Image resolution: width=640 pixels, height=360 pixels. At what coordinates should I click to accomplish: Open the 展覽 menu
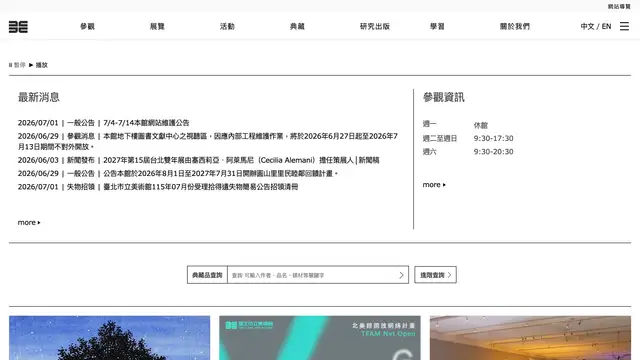(157, 26)
